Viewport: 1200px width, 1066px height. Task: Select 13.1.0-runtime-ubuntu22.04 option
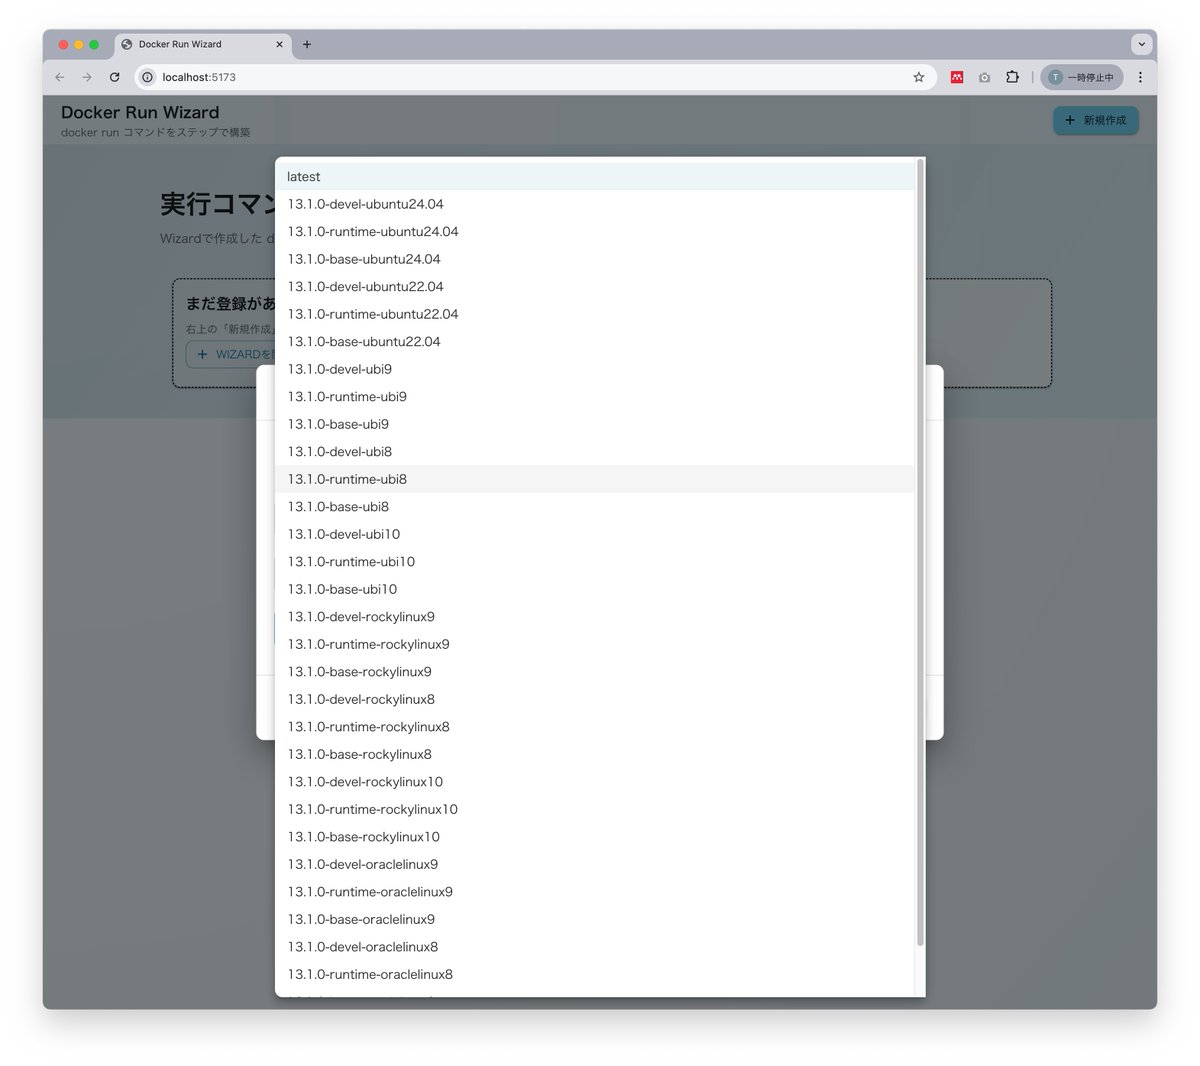coord(595,314)
